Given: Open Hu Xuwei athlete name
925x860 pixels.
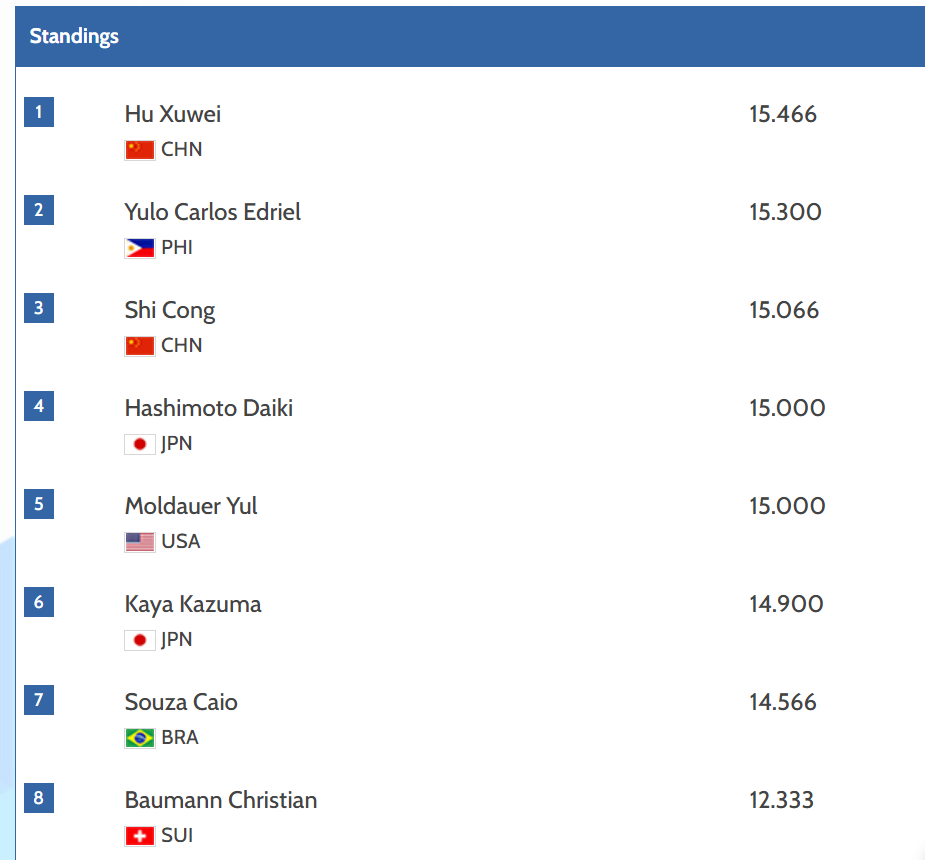Looking at the screenshot, I should [173, 114].
